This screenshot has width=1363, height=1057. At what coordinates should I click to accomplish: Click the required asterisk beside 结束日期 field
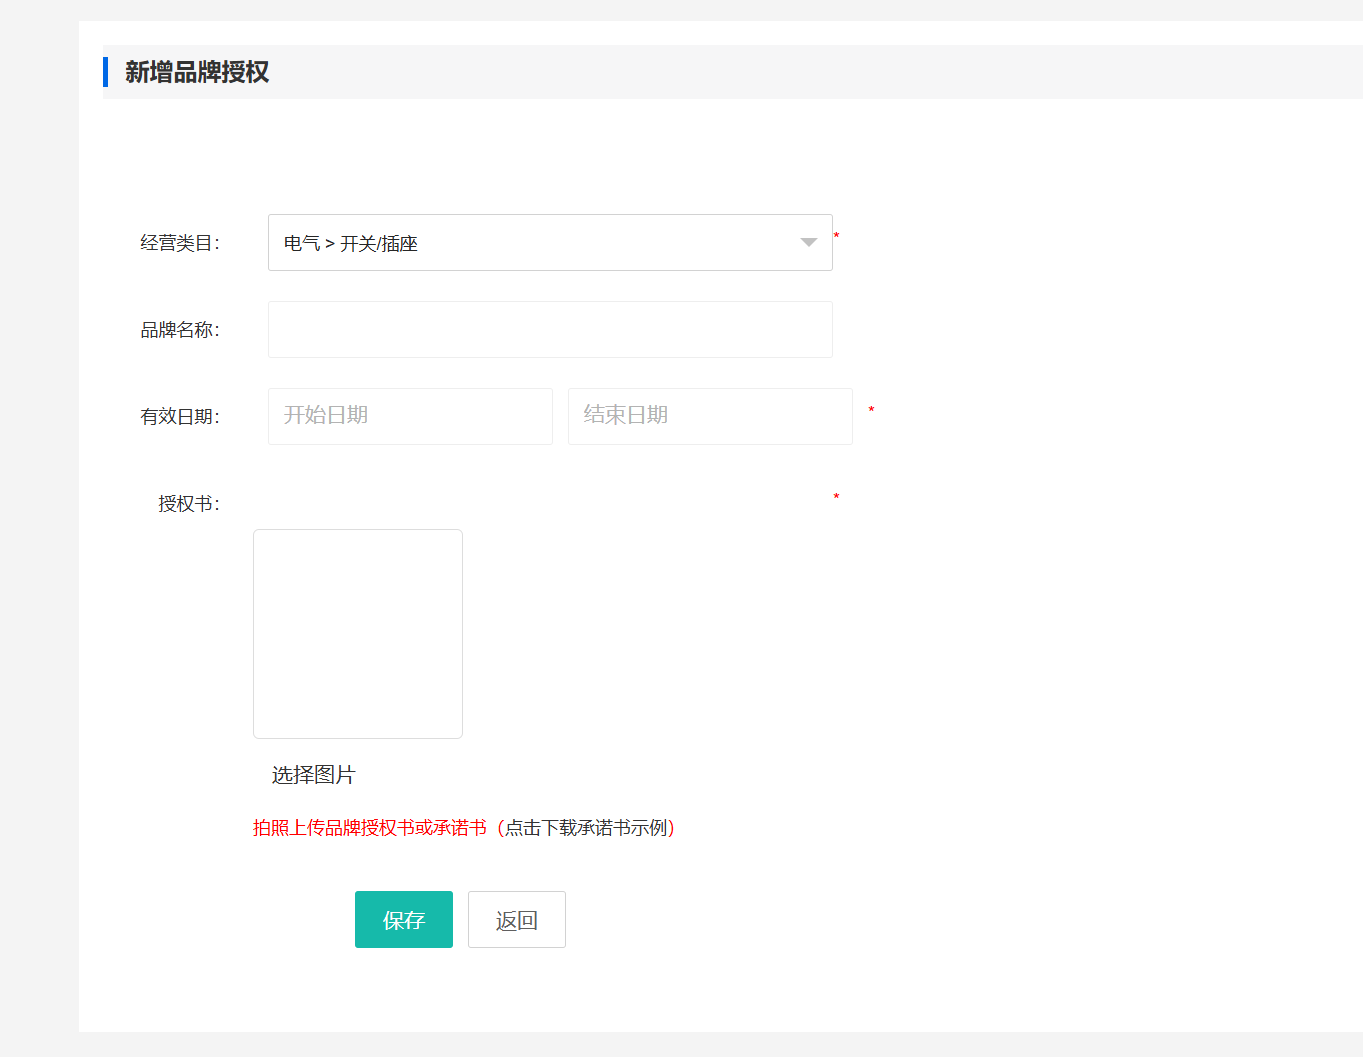[871, 410]
